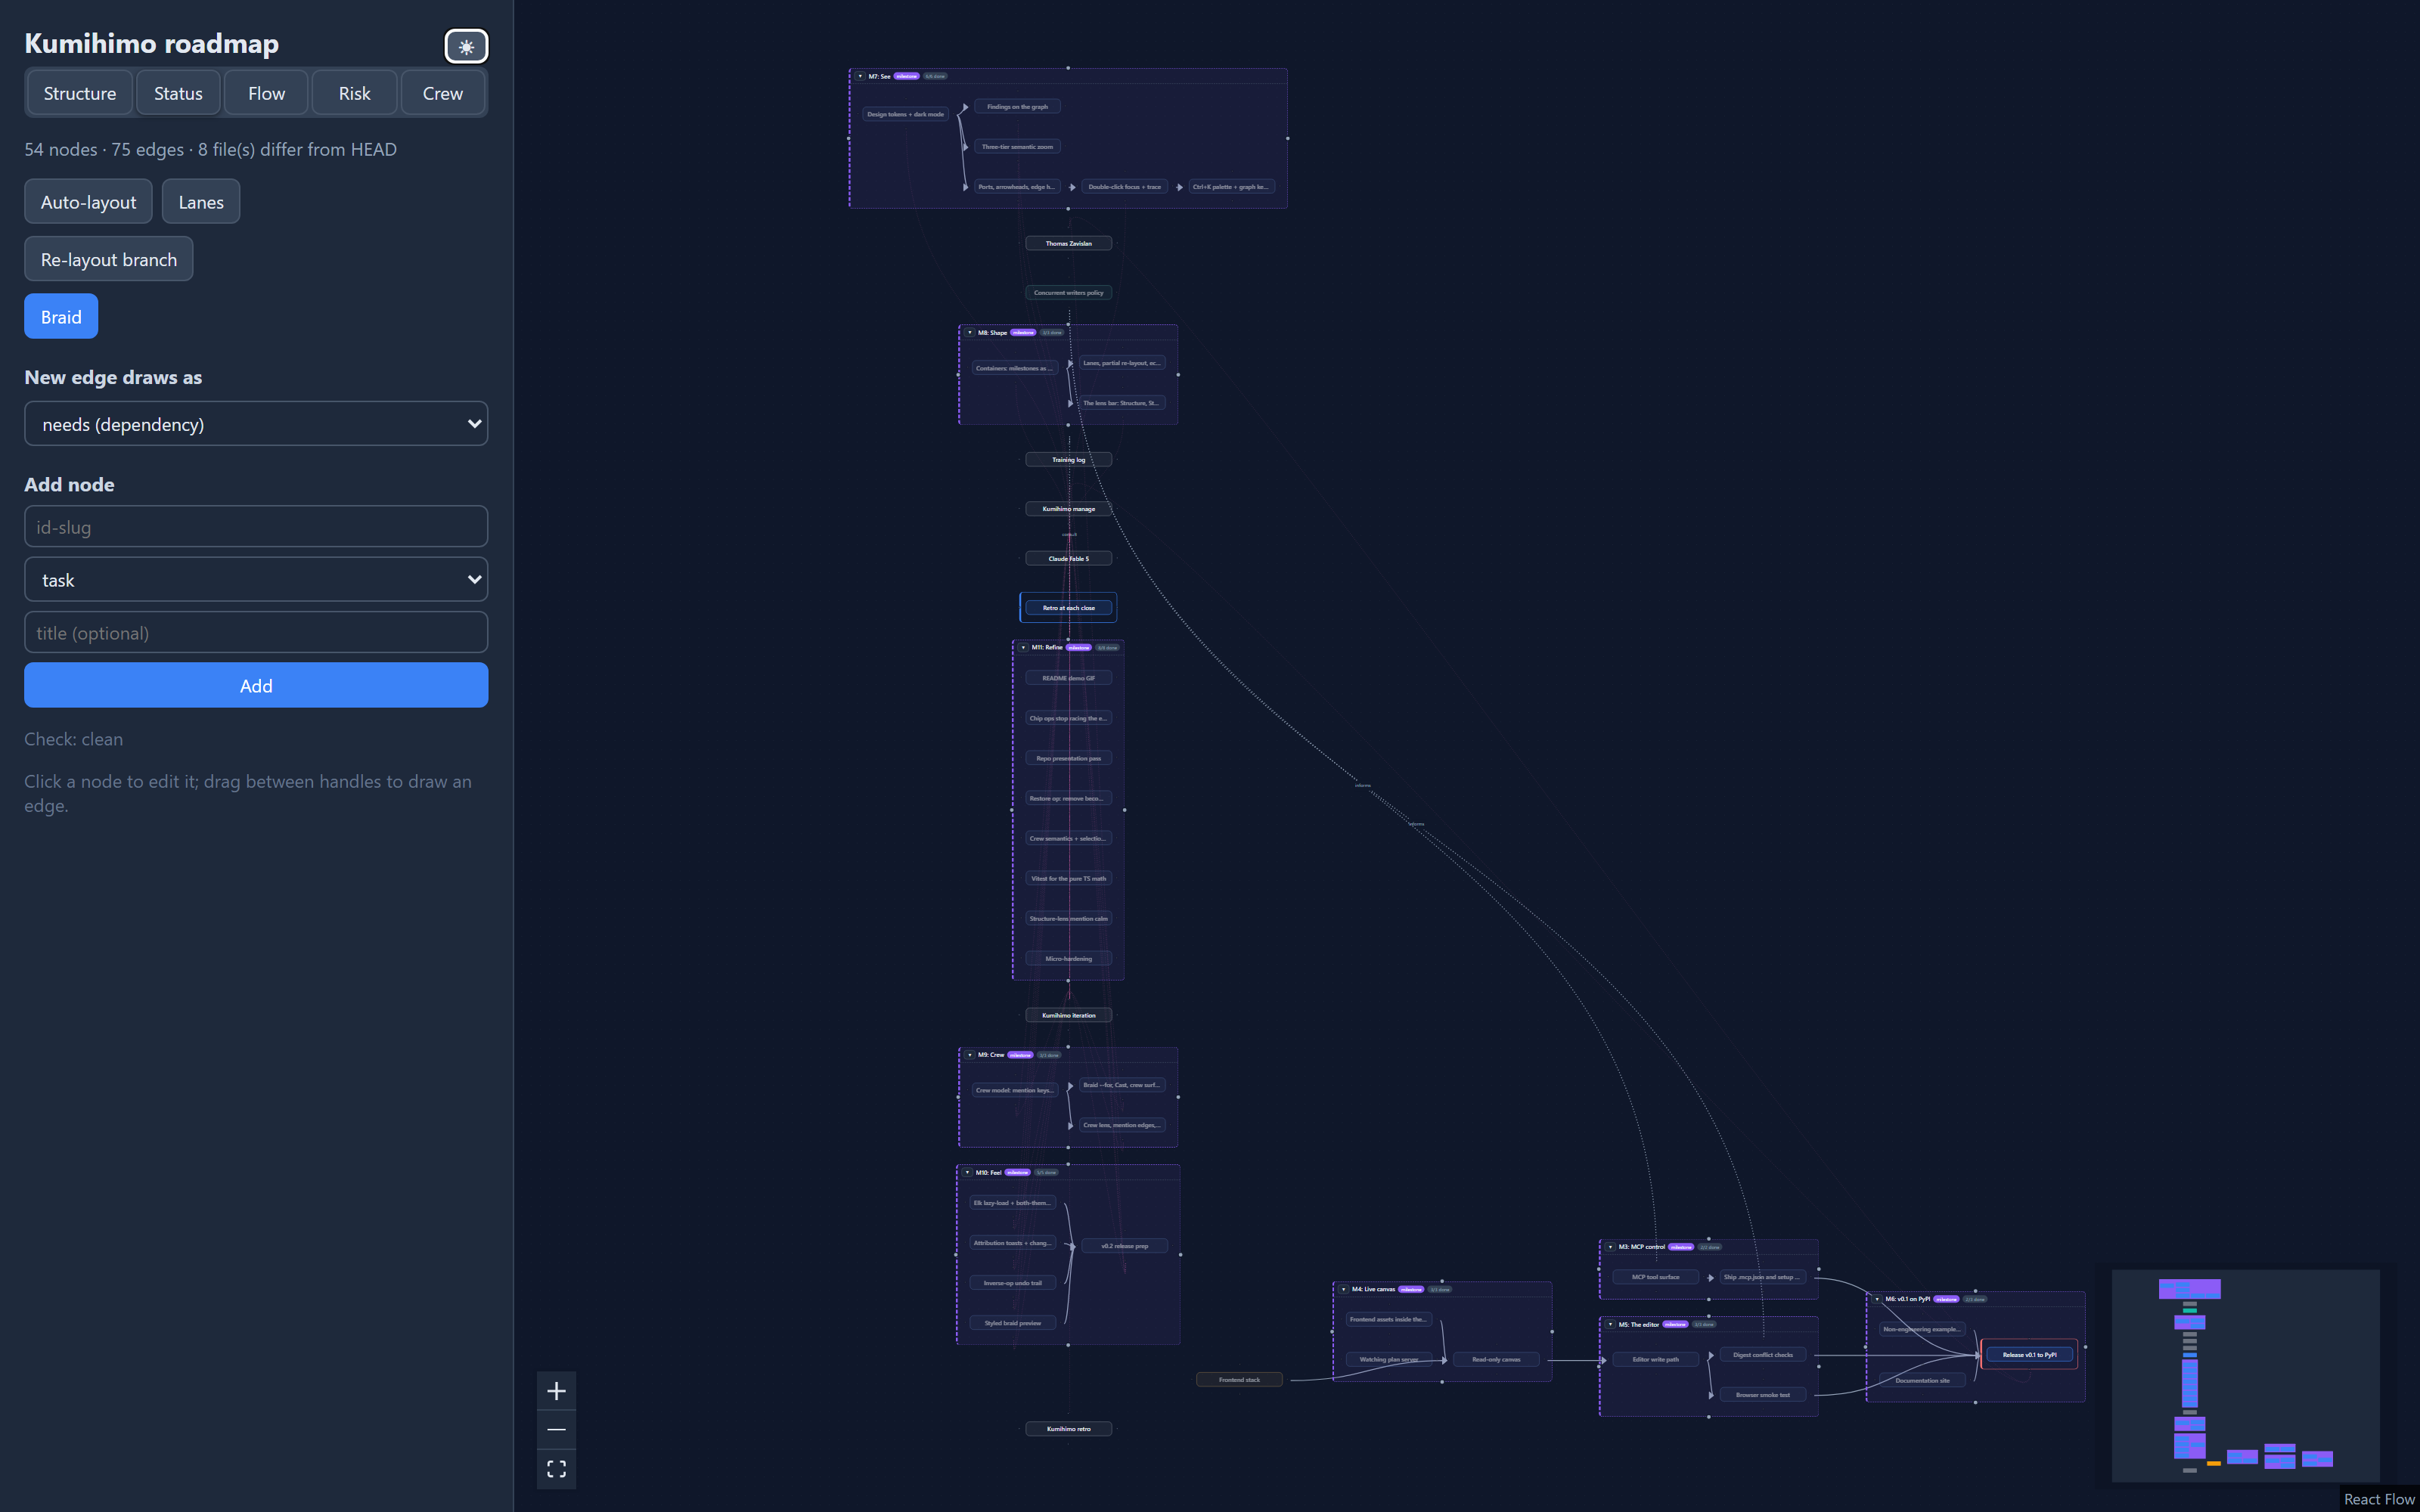The image size is (2420, 1512).
Task: Focus the title (optional) input field
Action: 256,633
